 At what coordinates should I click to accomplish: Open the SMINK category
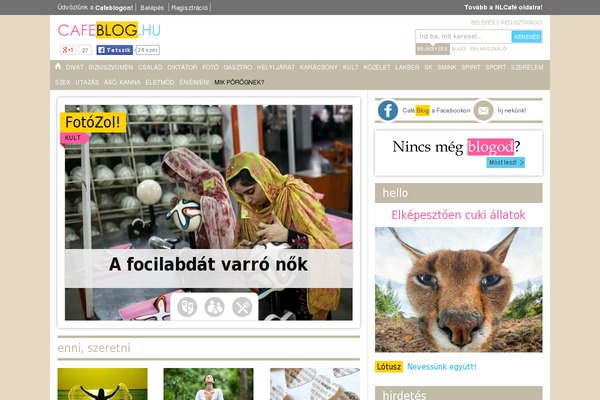point(447,67)
